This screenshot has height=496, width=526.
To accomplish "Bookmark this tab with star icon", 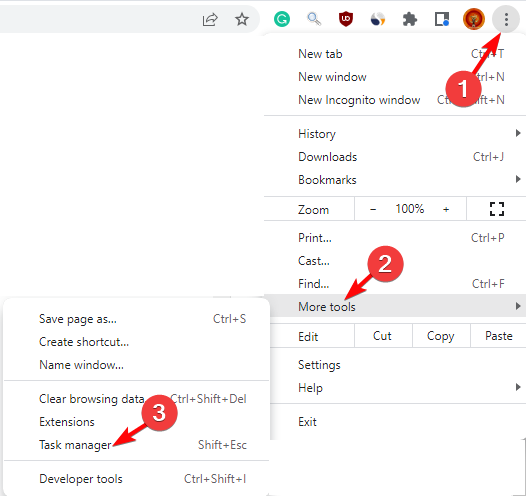I will tap(242, 19).
